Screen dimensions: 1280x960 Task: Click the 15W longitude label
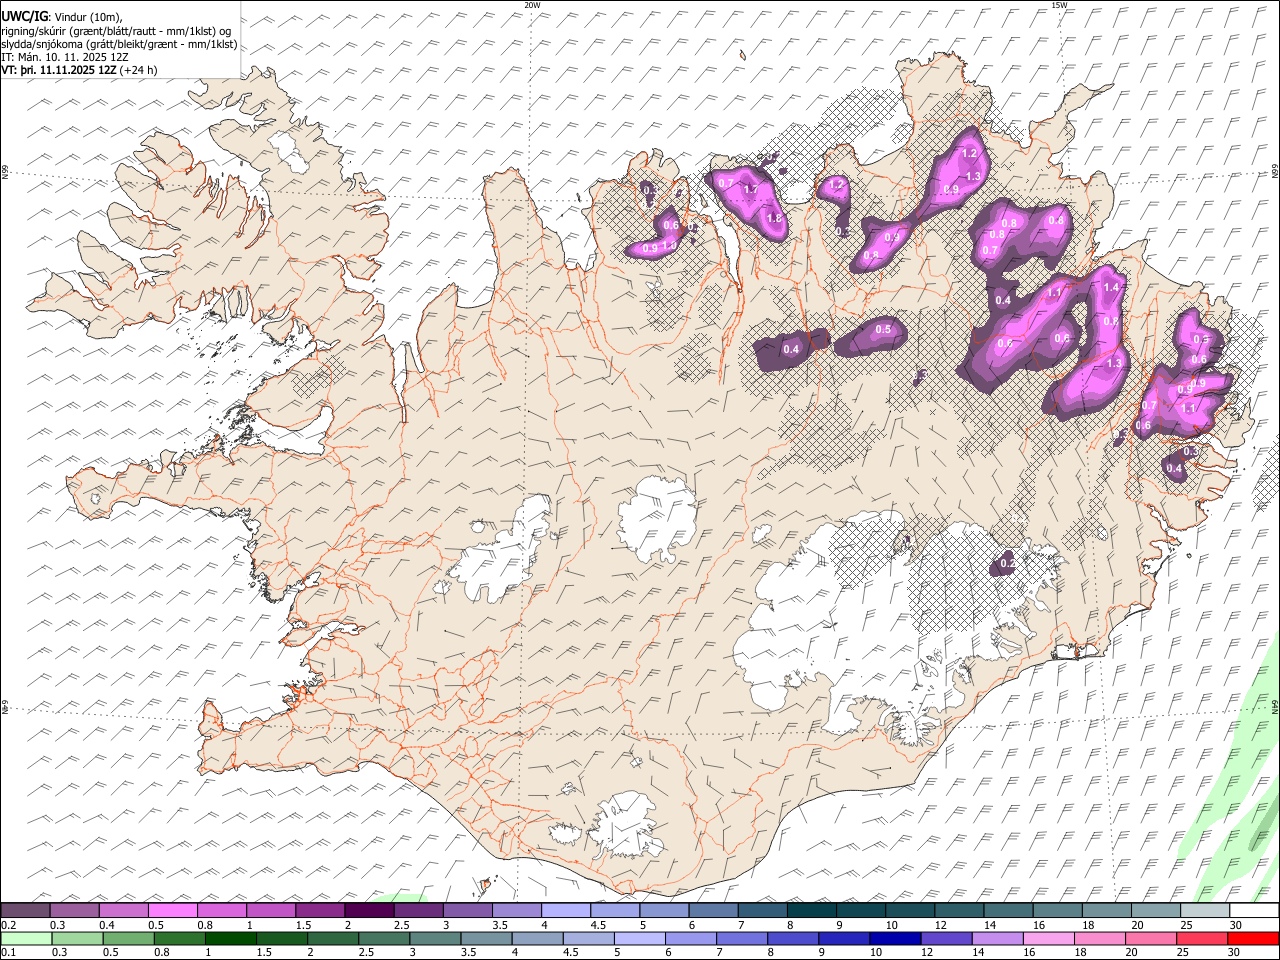tap(1058, 5)
